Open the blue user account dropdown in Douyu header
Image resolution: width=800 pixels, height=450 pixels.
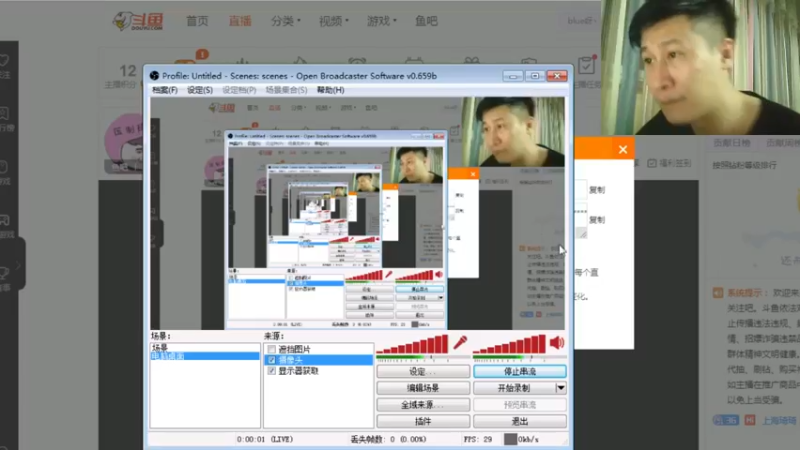[x=582, y=21]
